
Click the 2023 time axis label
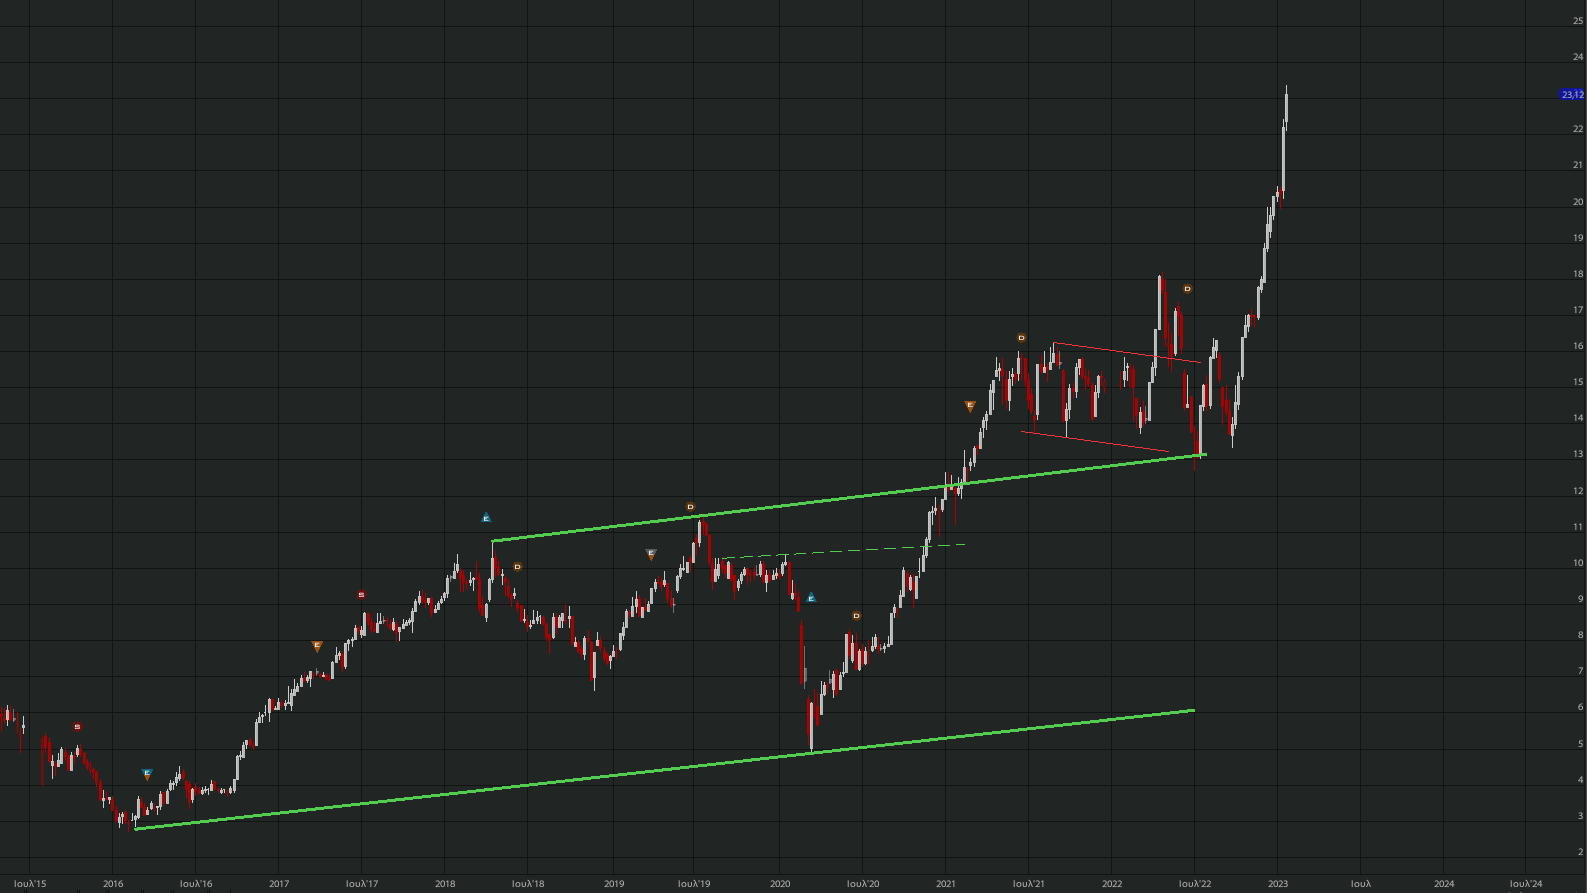coord(1278,884)
